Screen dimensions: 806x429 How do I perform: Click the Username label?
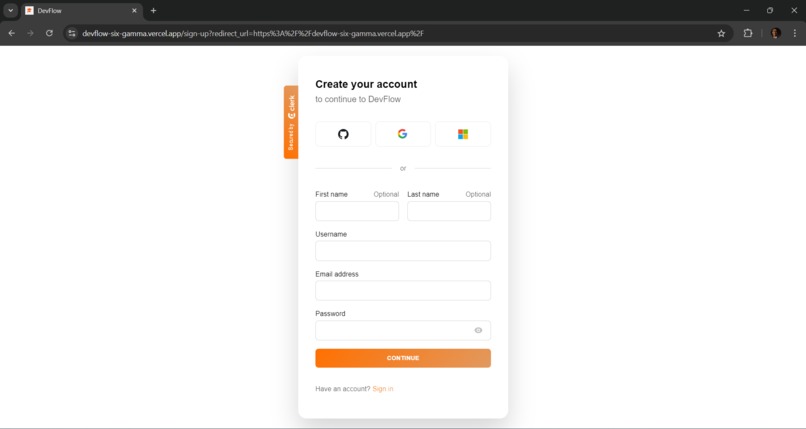pyautogui.click(x=331, y=234)
